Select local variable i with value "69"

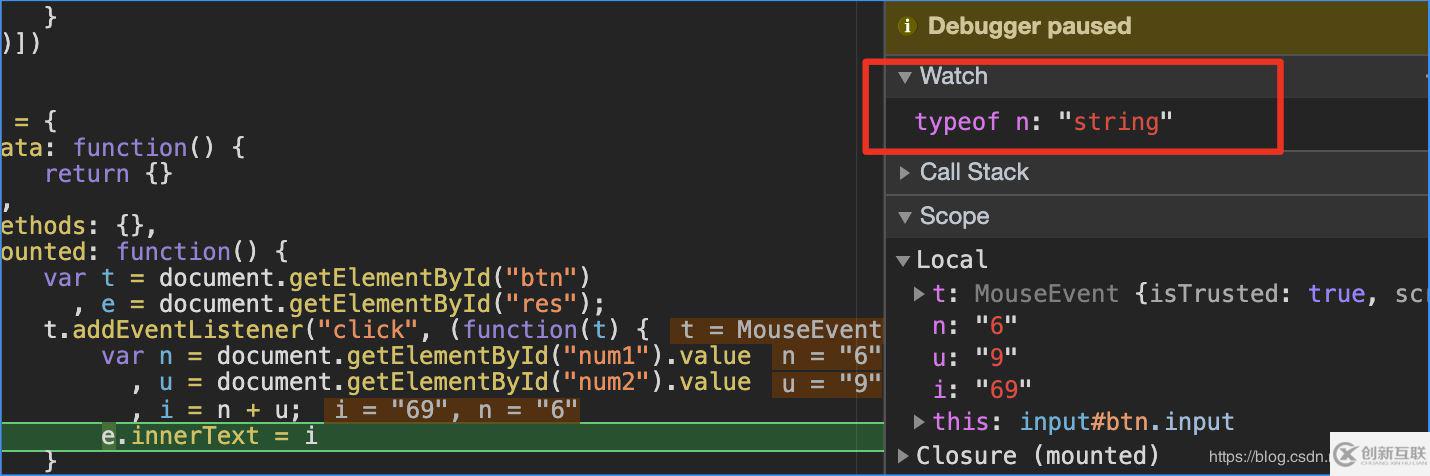(981, 388)
